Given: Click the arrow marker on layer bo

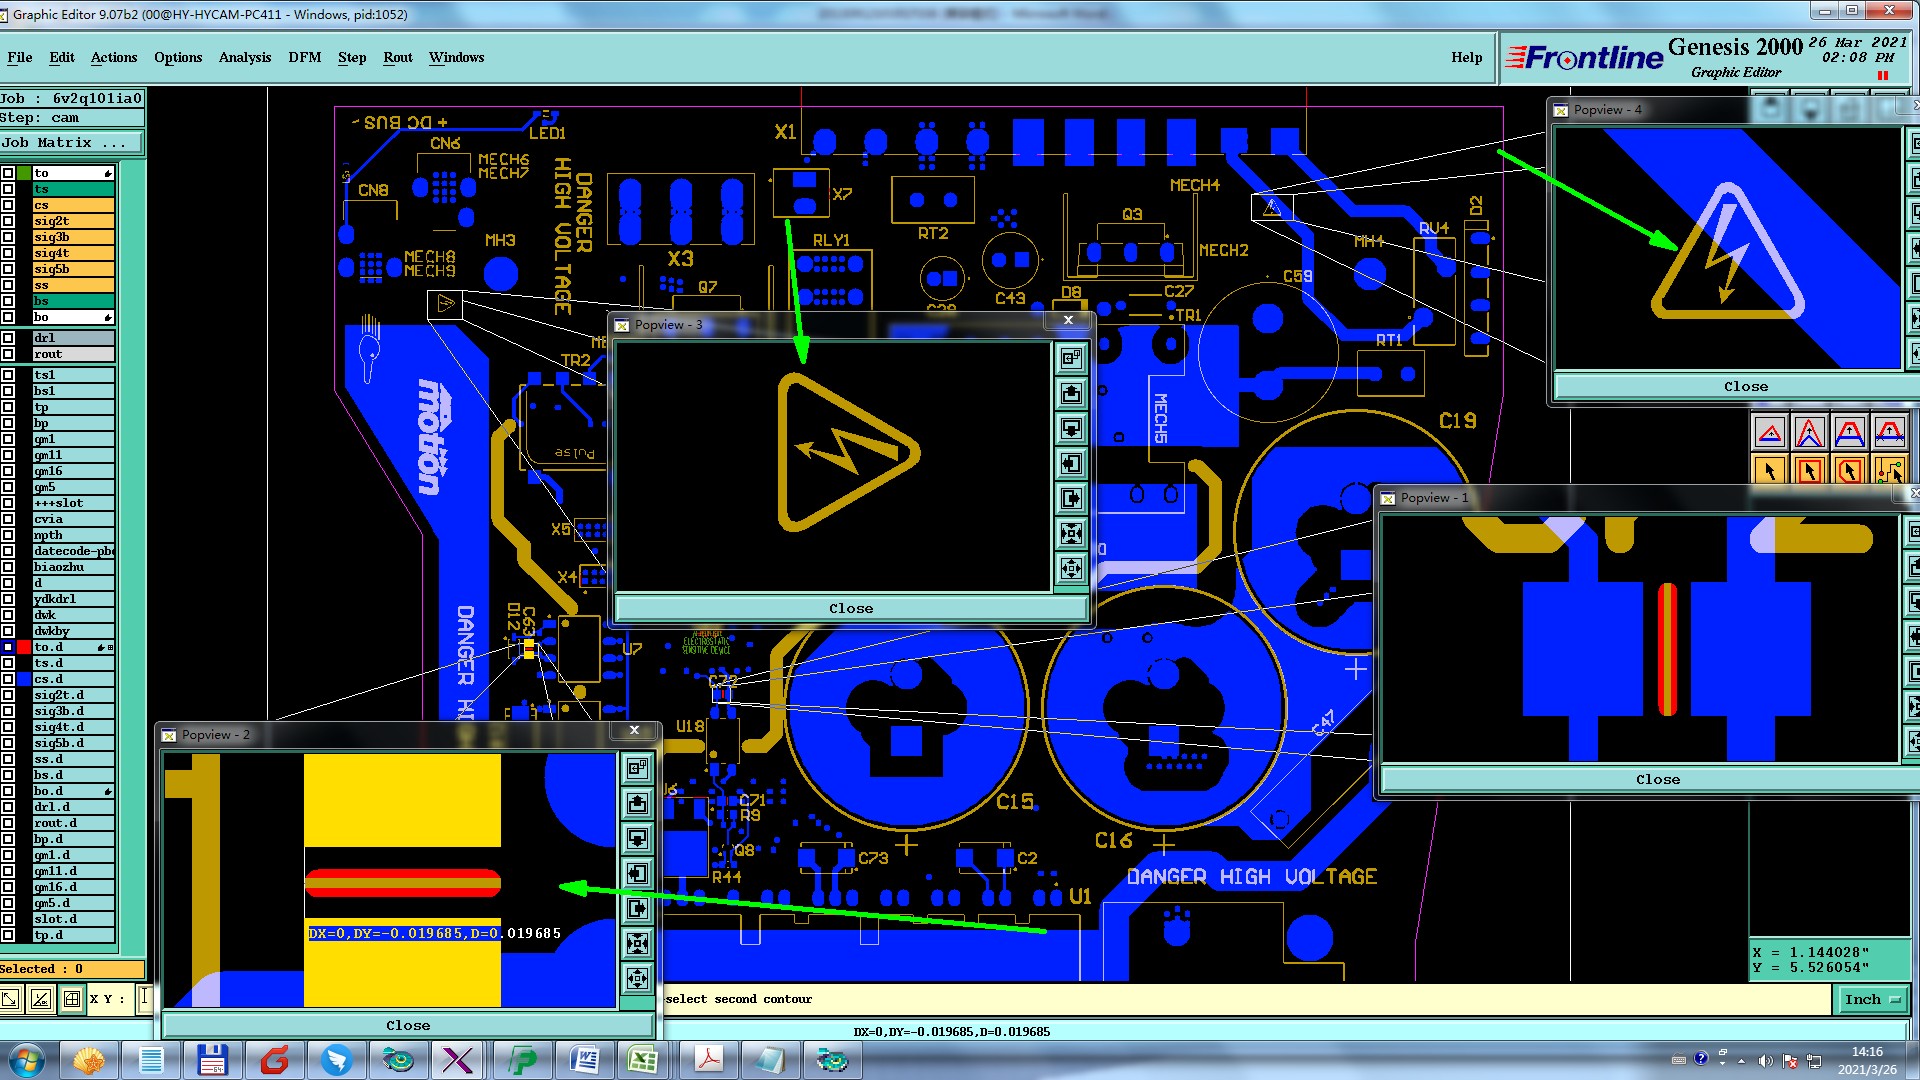Looking at the screenshot, I should coord(107,317).
